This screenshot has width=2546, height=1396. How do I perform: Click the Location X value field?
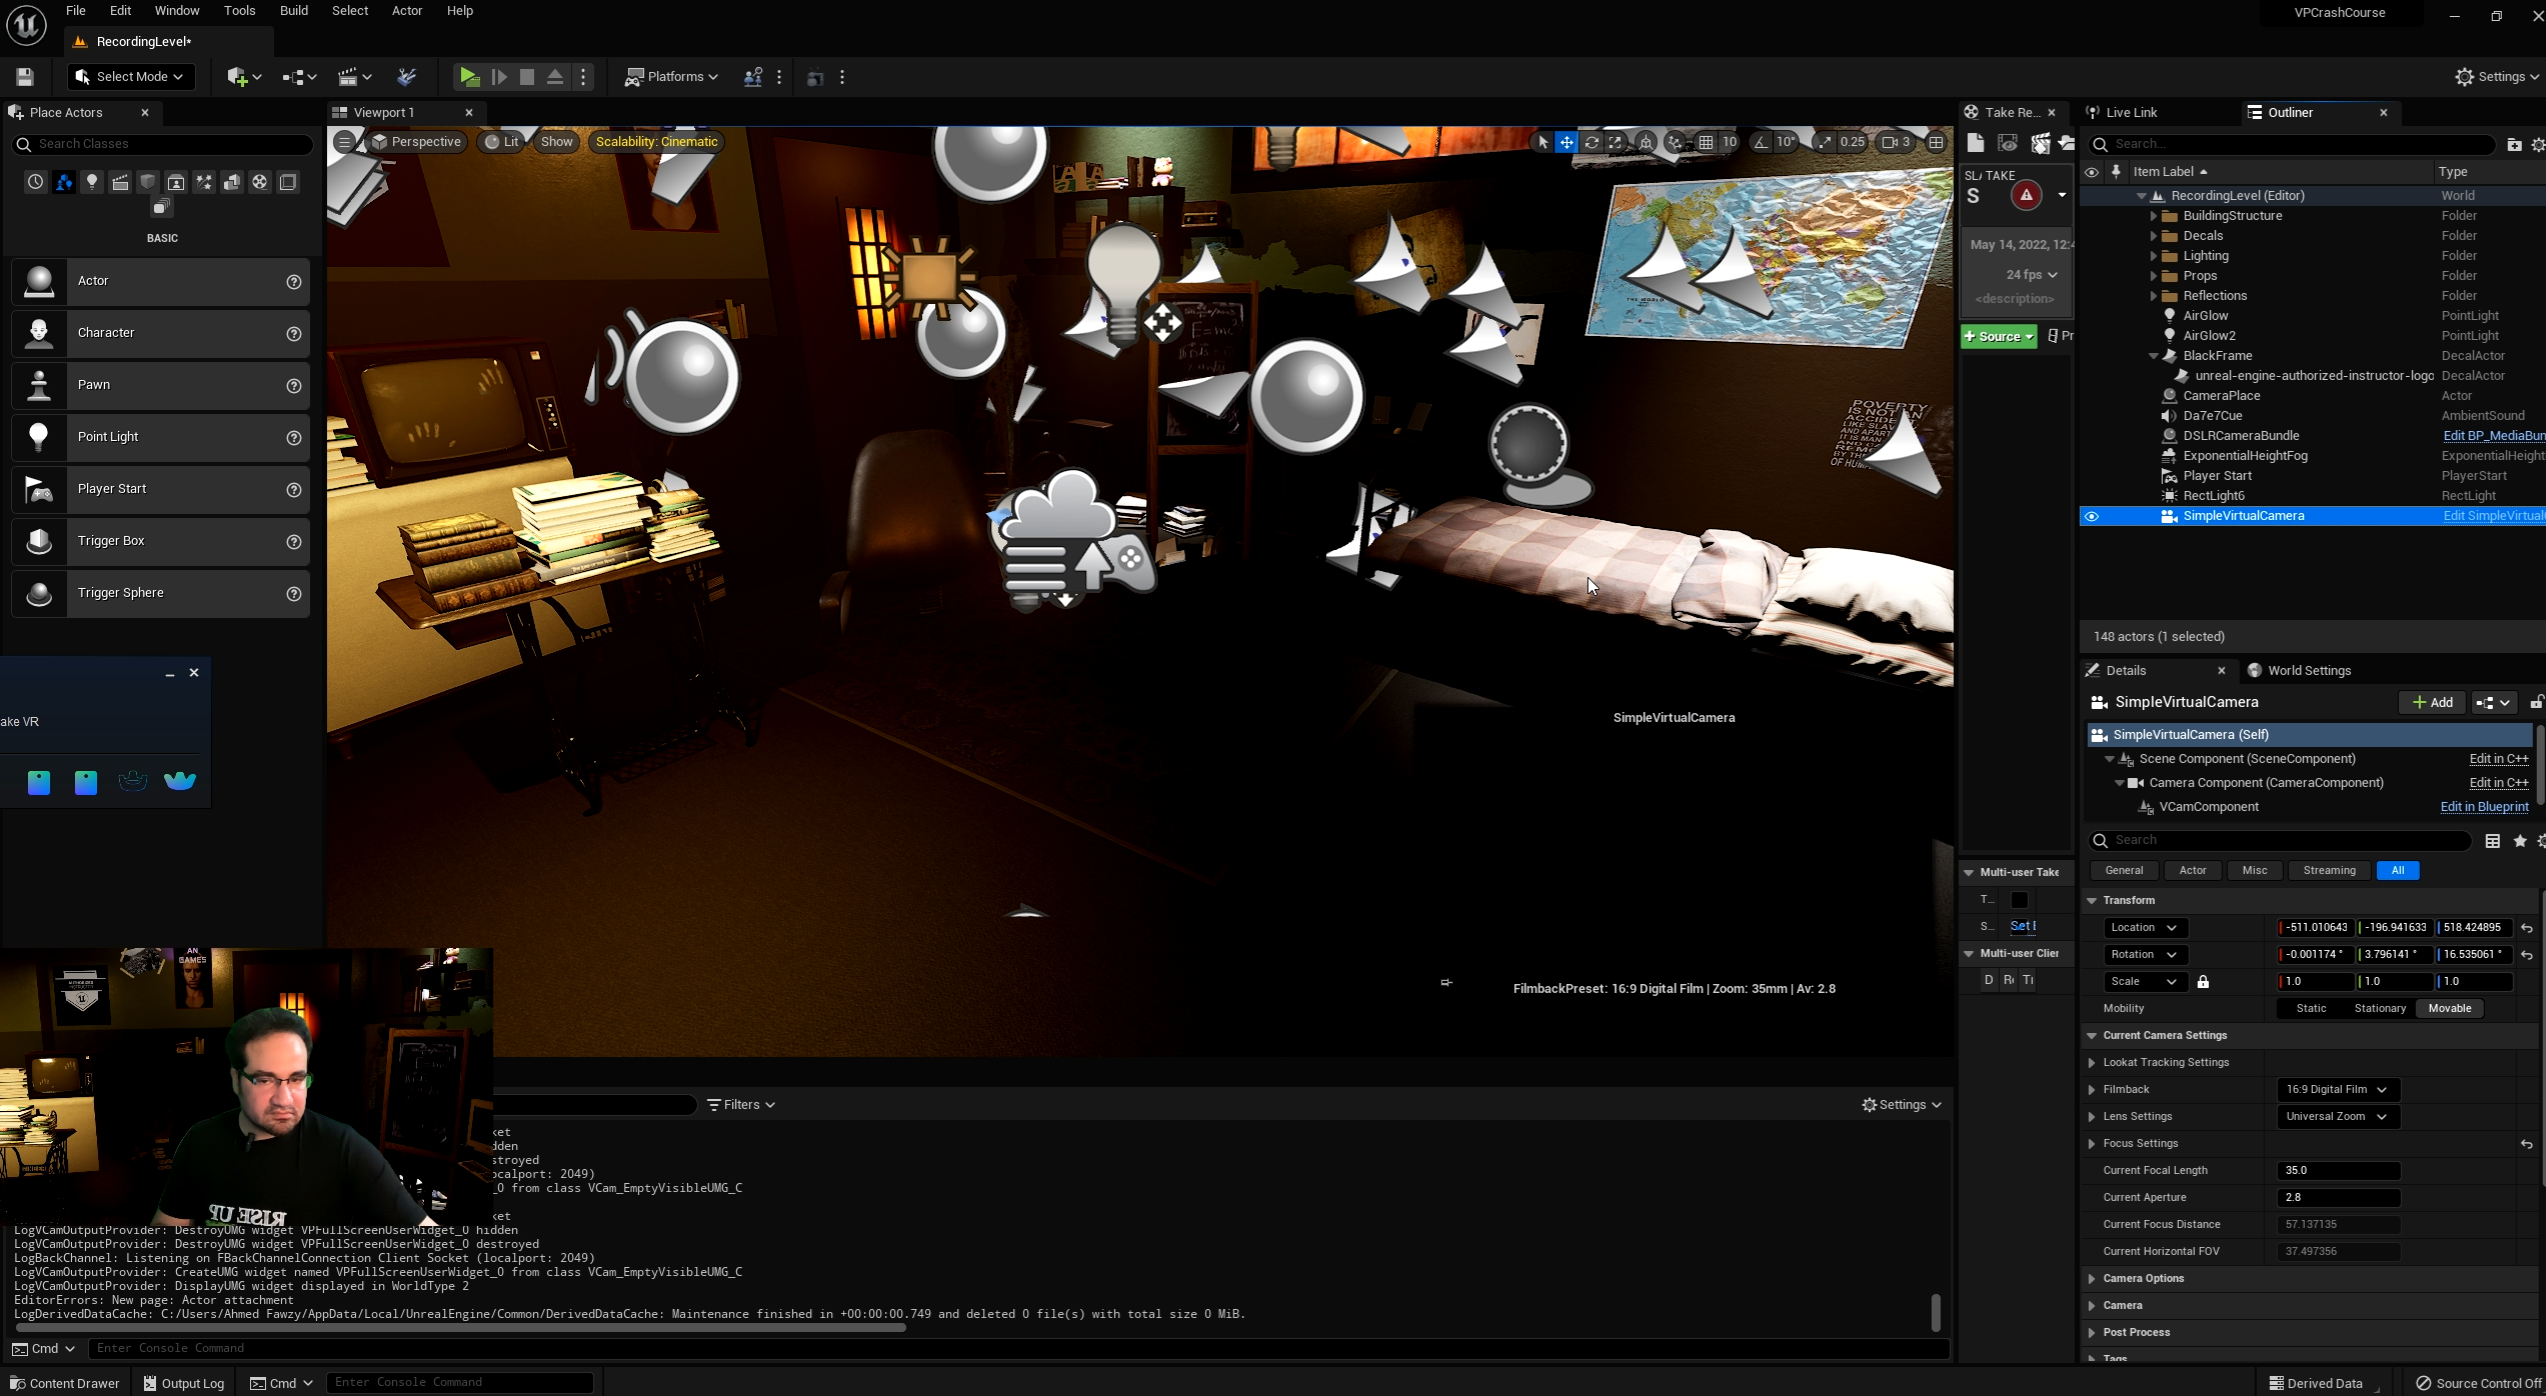tap(2315, 928)
